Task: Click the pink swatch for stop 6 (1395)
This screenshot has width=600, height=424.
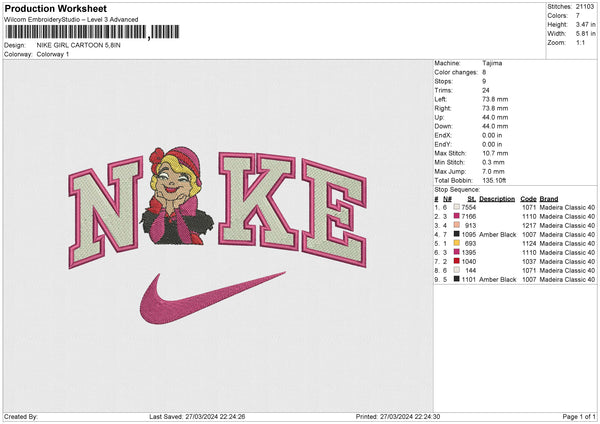Action: click(457, 252)
